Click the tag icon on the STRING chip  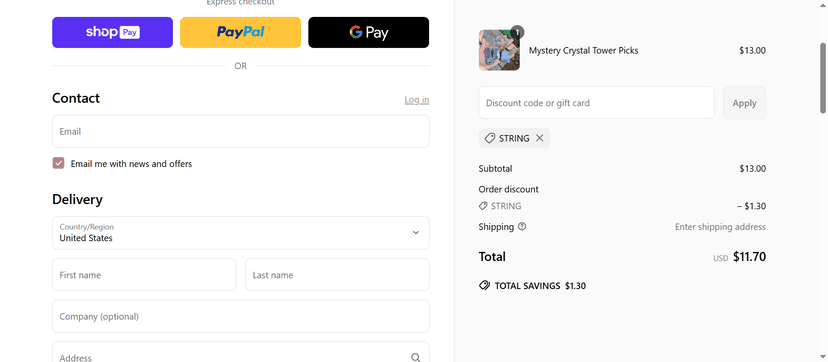(490, 138)
